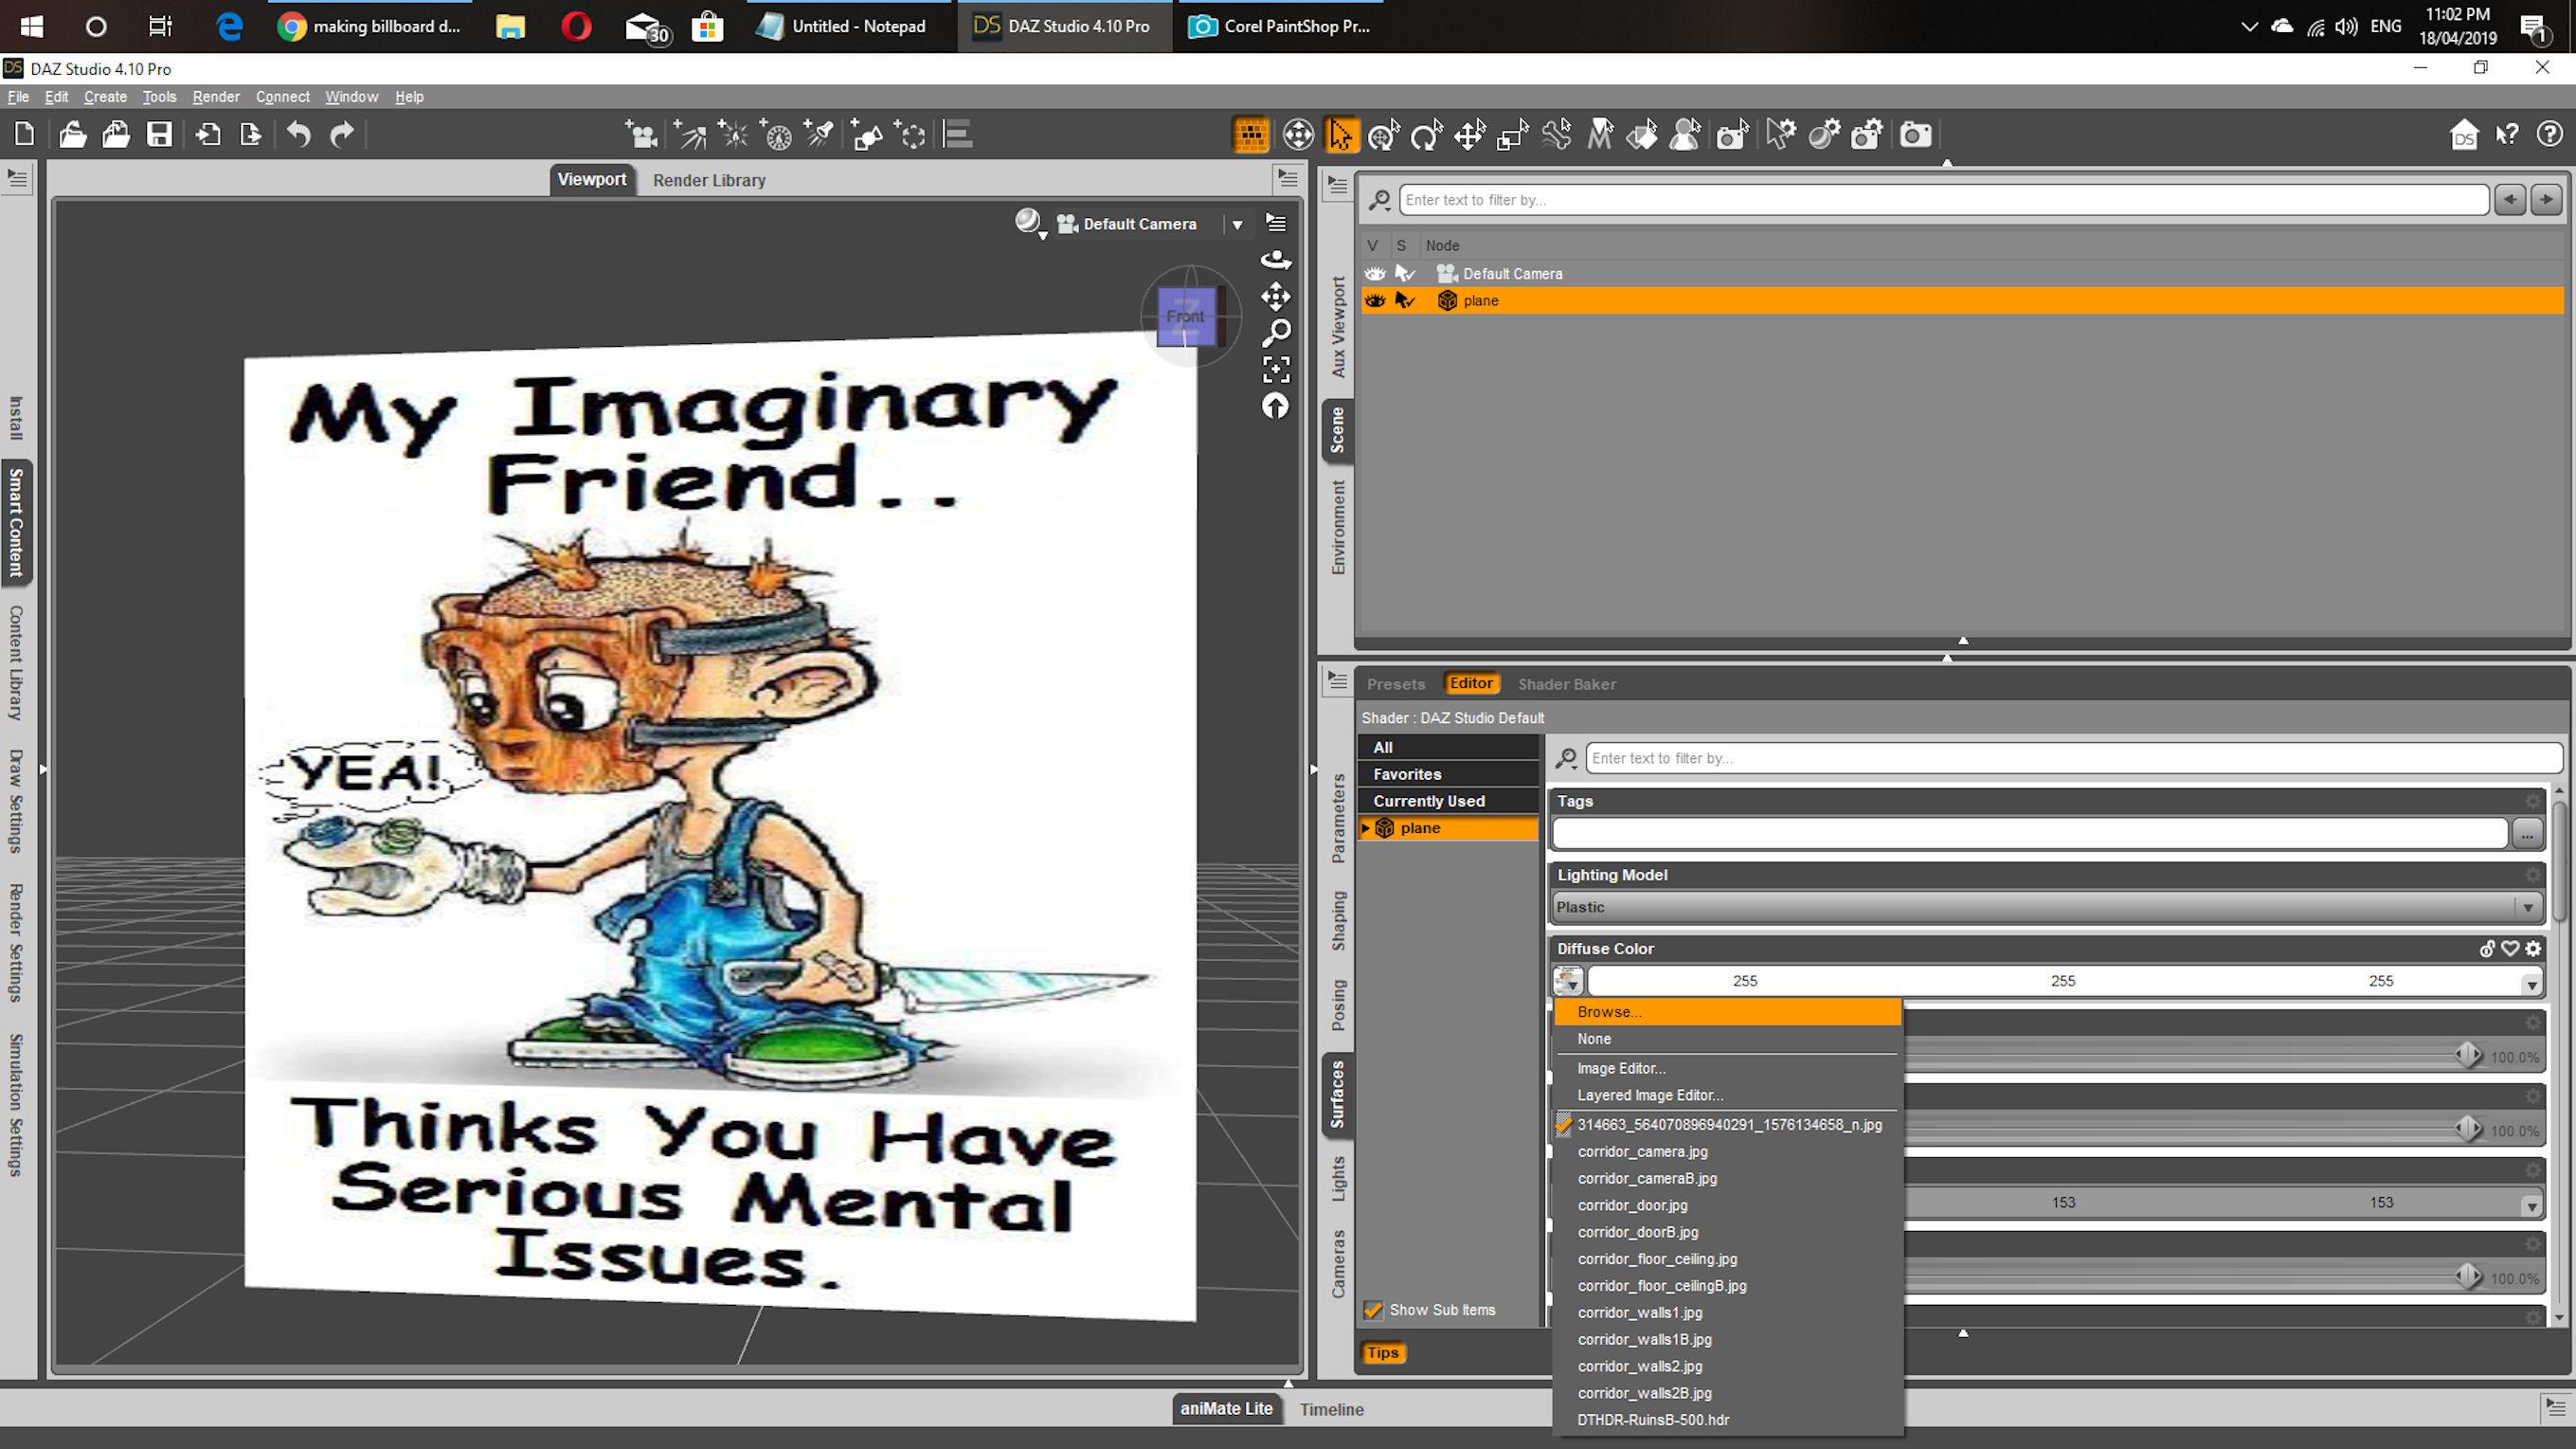This screenshot has width=2576, height=1449.
Task: Click the viewport zoom magnifier icon
Action: (1276, 332)
